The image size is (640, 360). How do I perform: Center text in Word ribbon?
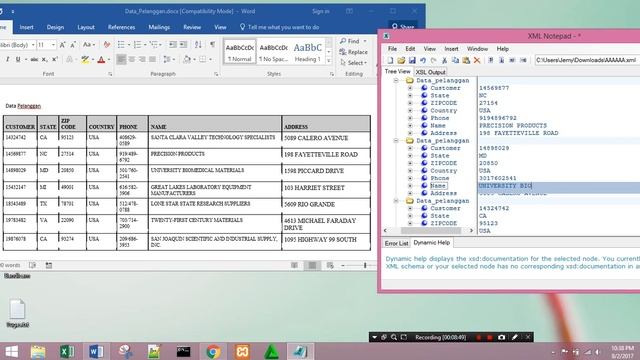click(x=132, y=60)
